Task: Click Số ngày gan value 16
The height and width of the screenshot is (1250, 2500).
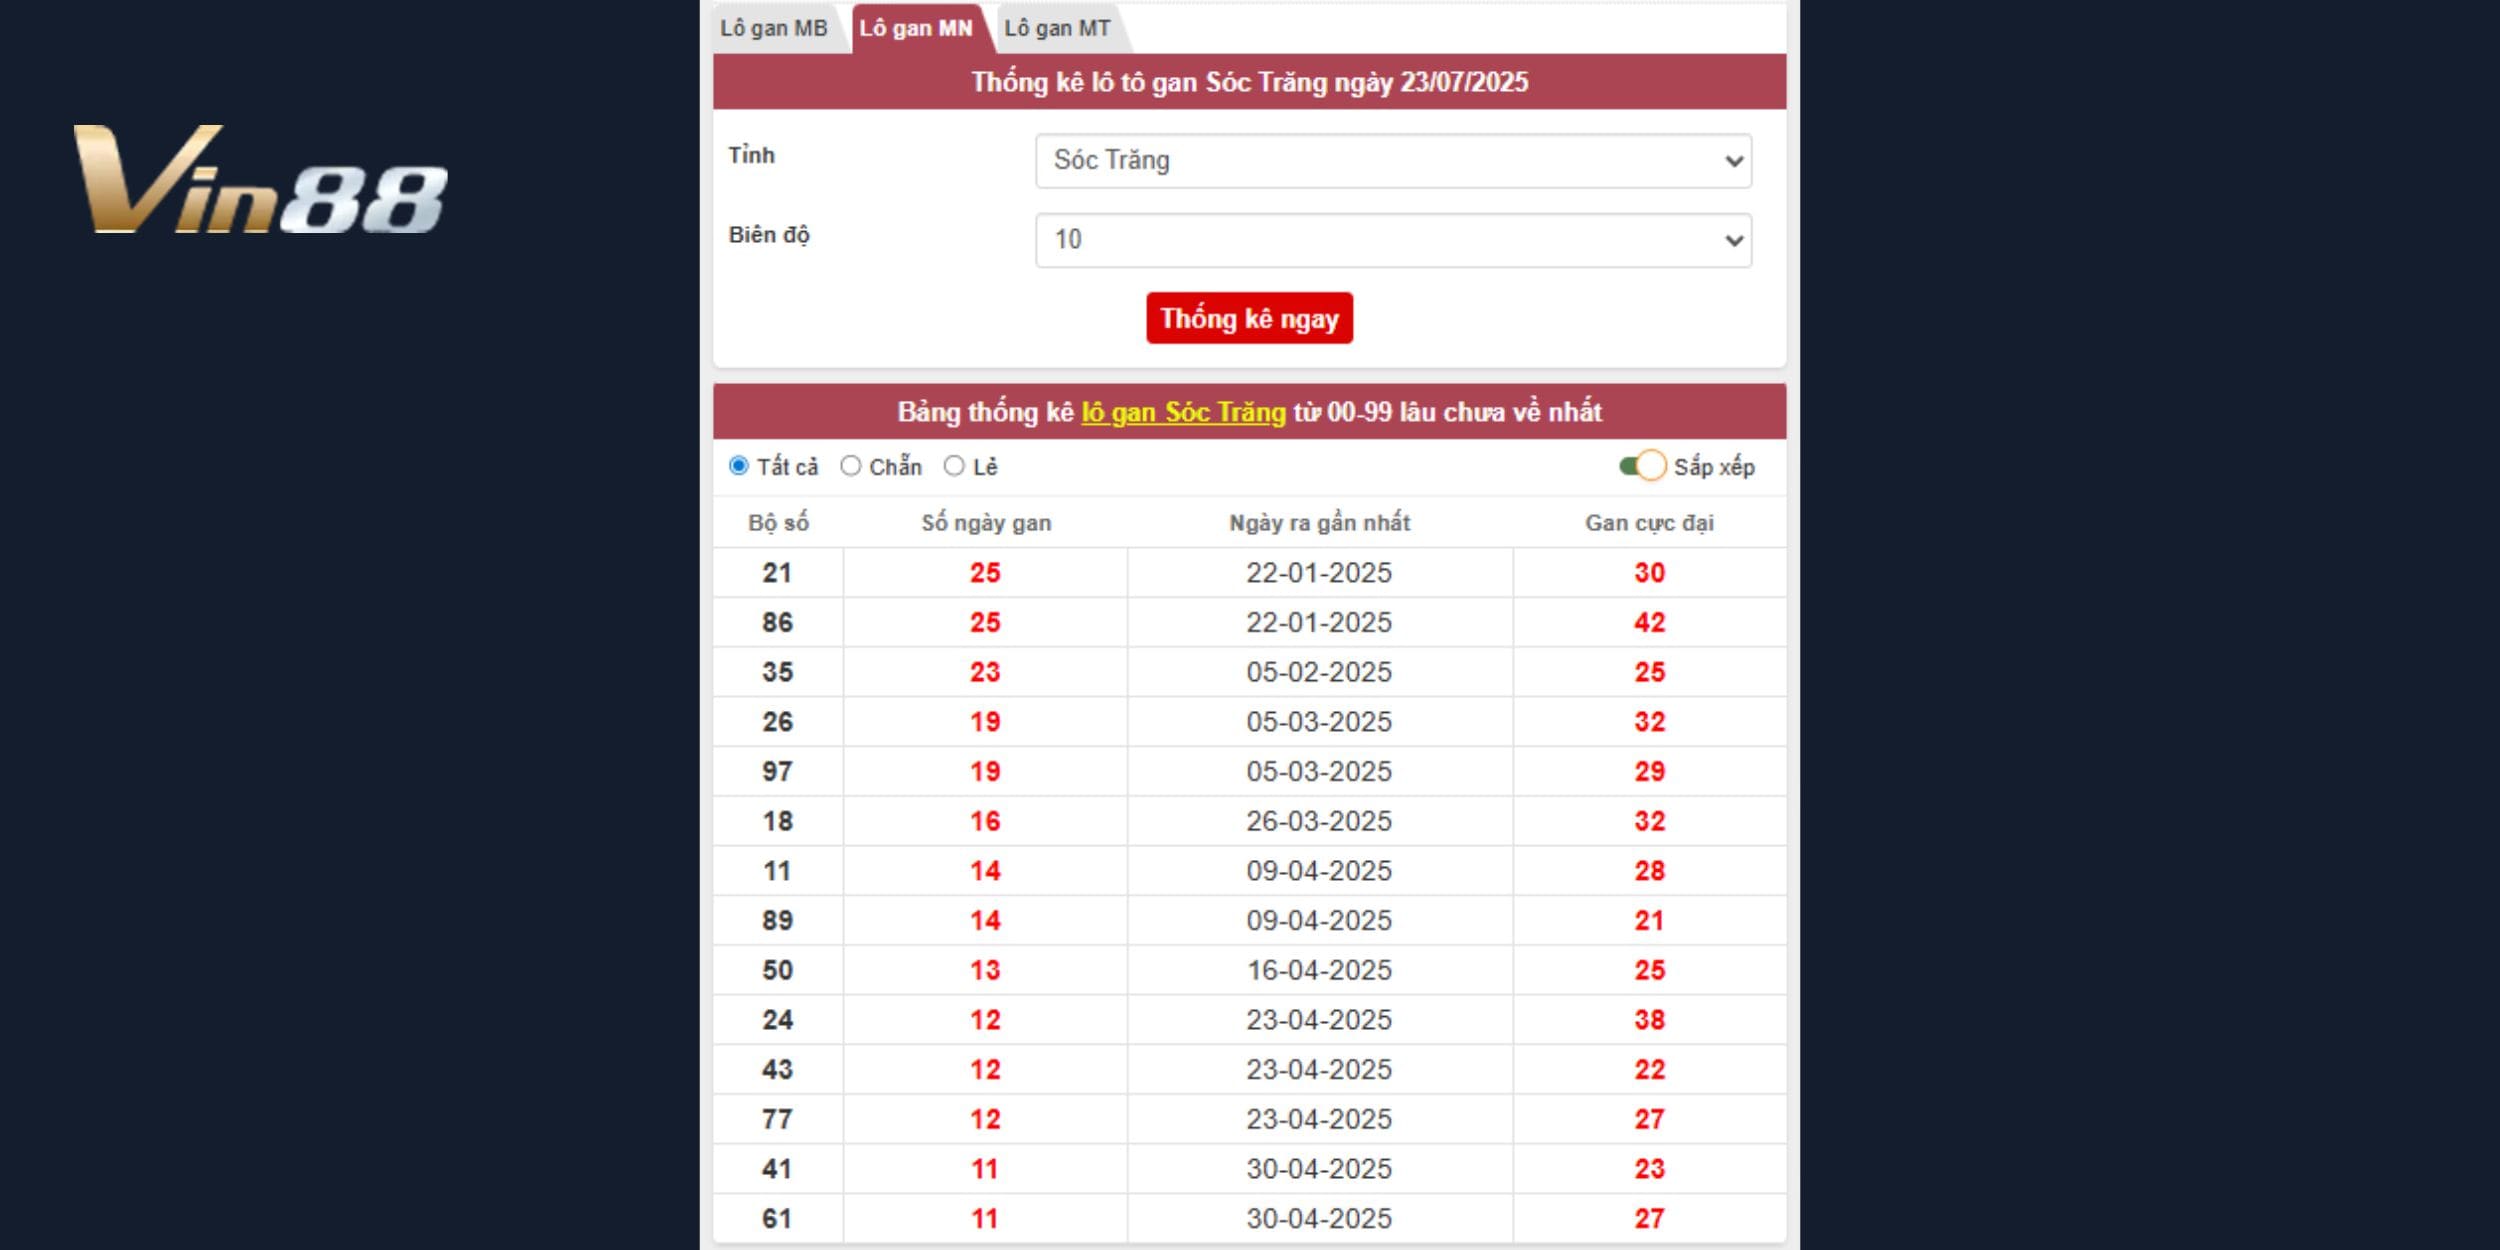Action: point(985,821)
